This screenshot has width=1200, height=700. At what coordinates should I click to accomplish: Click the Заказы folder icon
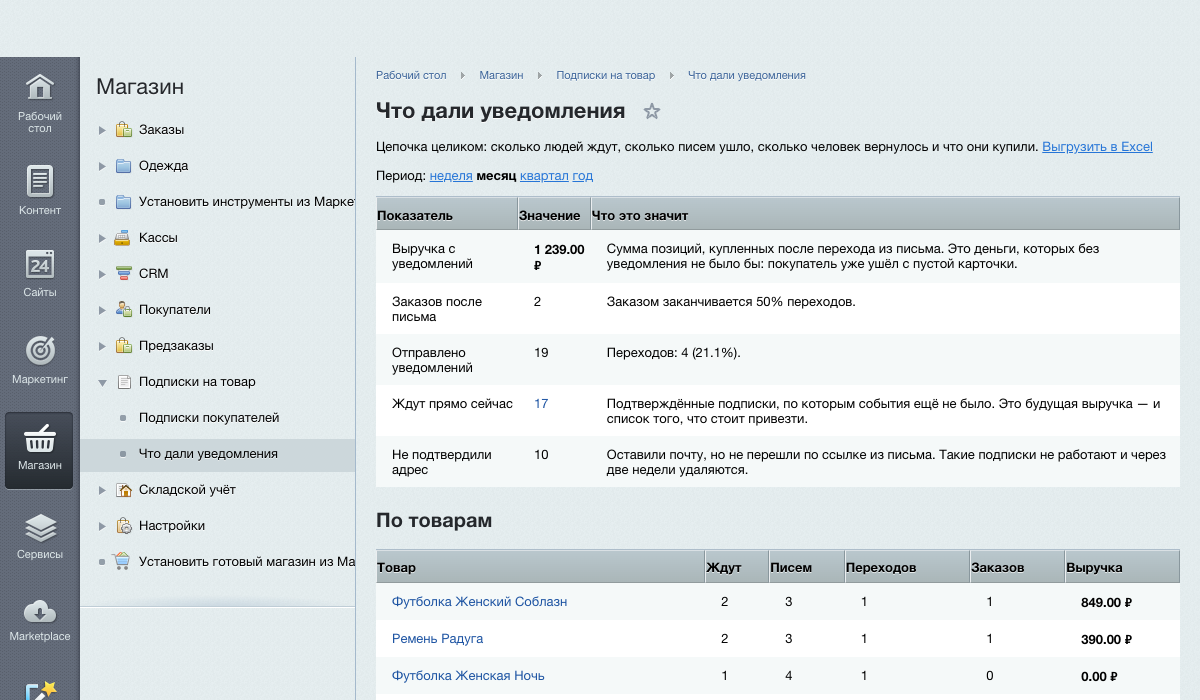[124, 129]
